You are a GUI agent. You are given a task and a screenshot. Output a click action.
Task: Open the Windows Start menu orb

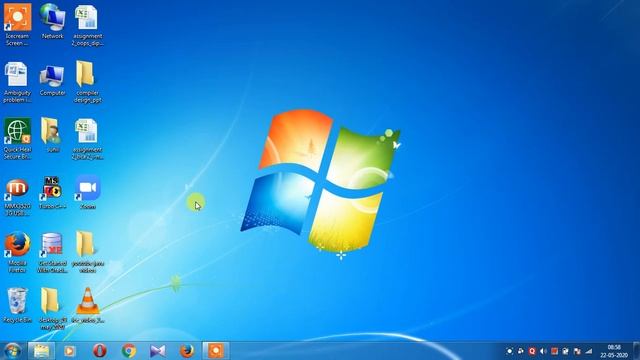(12, 351)
